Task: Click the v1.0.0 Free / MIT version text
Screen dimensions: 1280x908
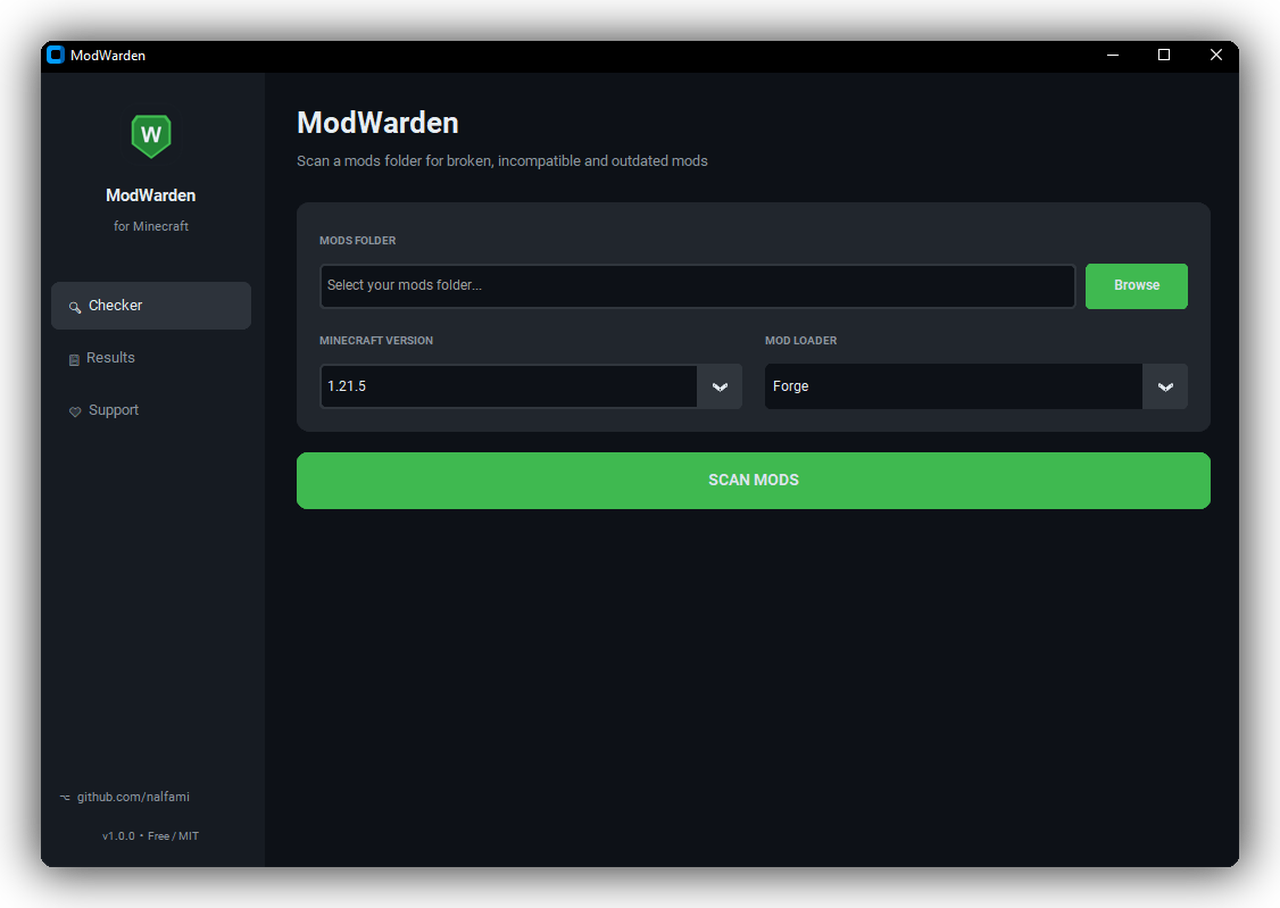Action: 150,836
